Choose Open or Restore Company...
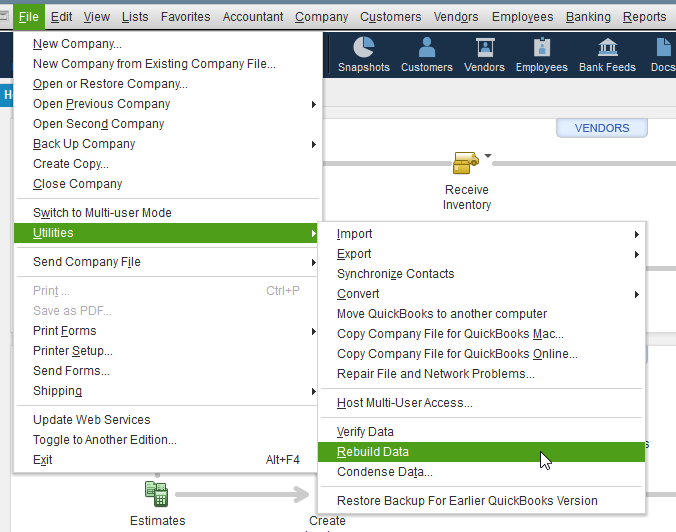This screenshot has width=676, height=532. pos(166,84)
